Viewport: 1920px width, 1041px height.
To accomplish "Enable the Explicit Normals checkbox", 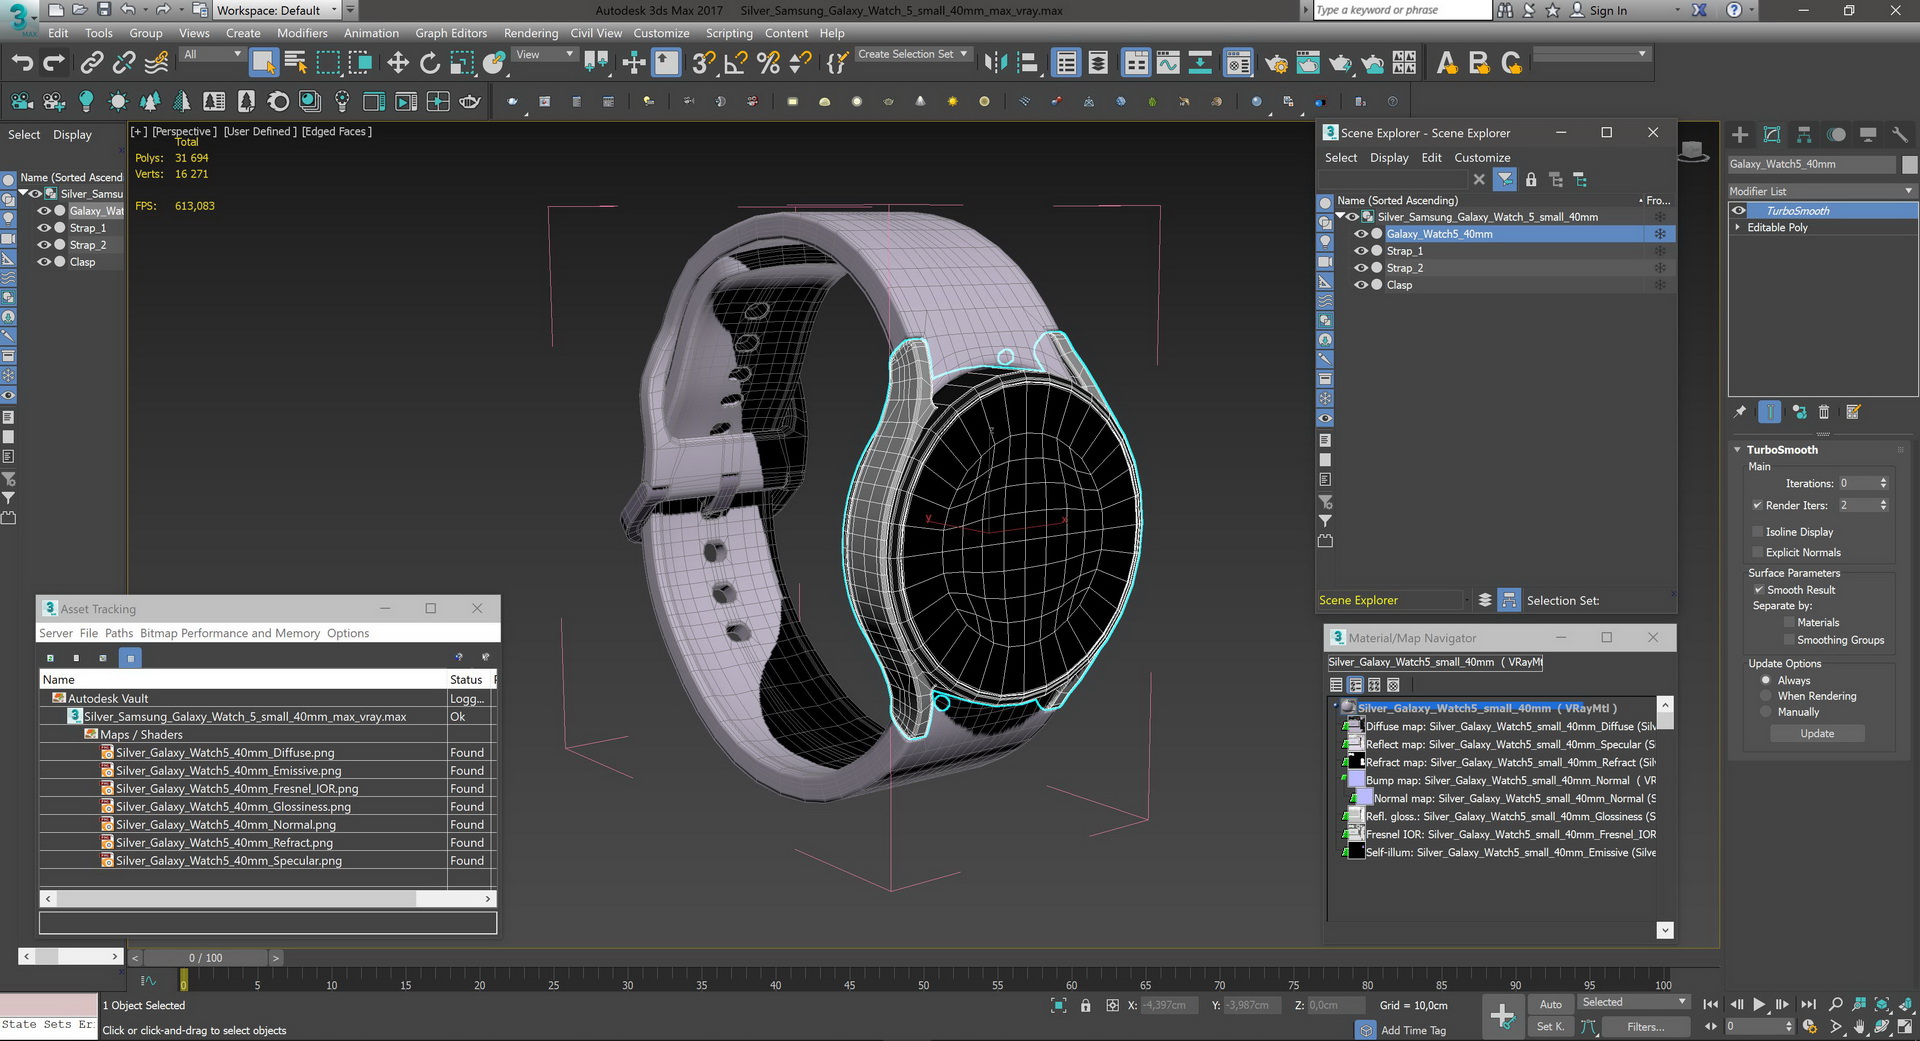I will [1757, 553].
